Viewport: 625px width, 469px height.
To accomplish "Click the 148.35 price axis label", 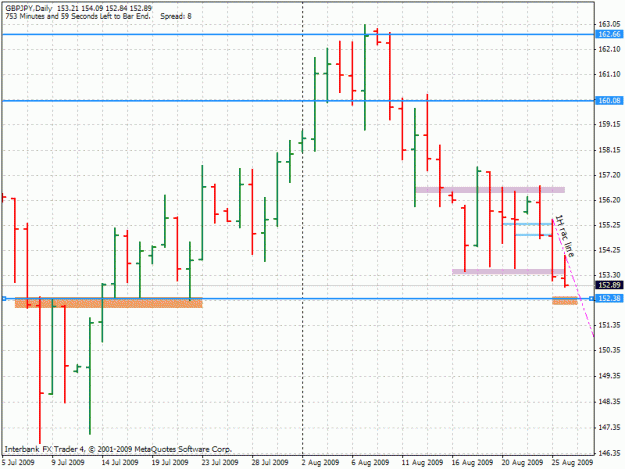I will (609, 402).
